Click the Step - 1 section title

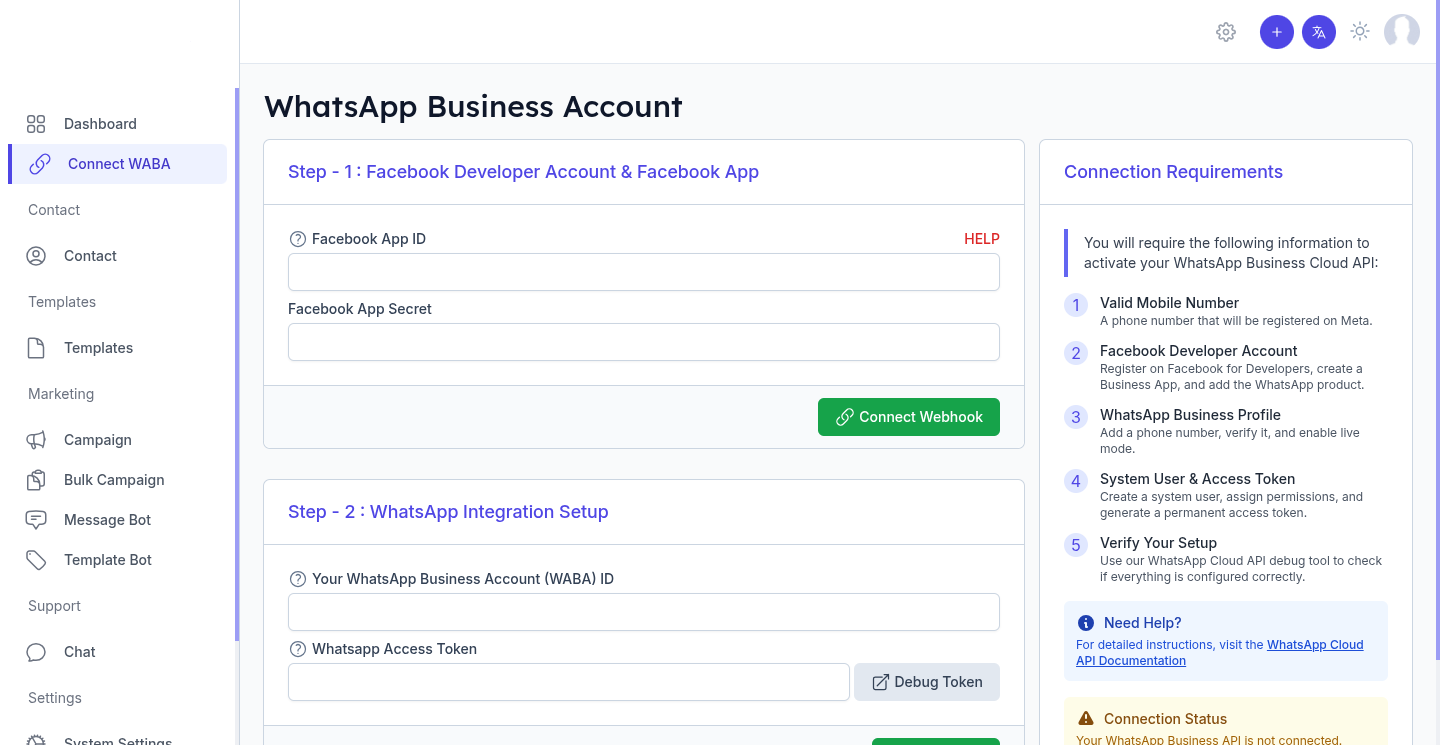(x=523, y=172)
